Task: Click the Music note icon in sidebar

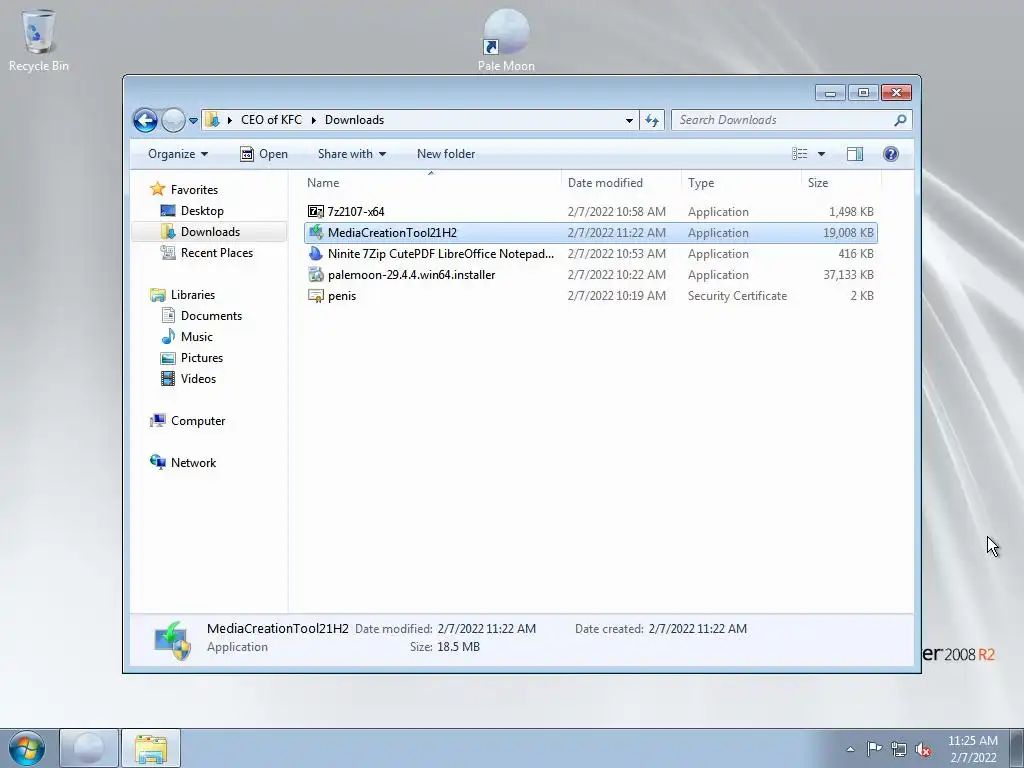Action: point(168,336)
